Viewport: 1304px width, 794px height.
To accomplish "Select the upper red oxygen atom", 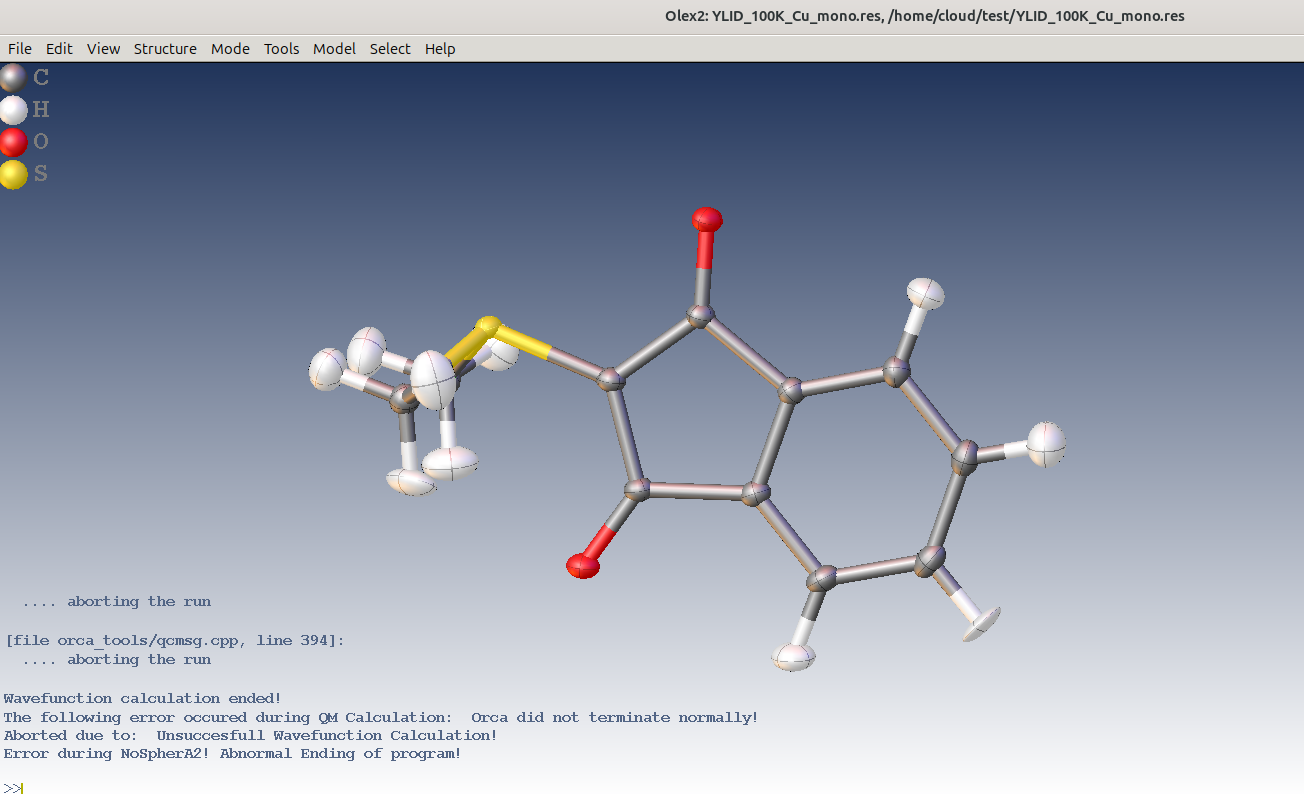I will pos(707,219).
